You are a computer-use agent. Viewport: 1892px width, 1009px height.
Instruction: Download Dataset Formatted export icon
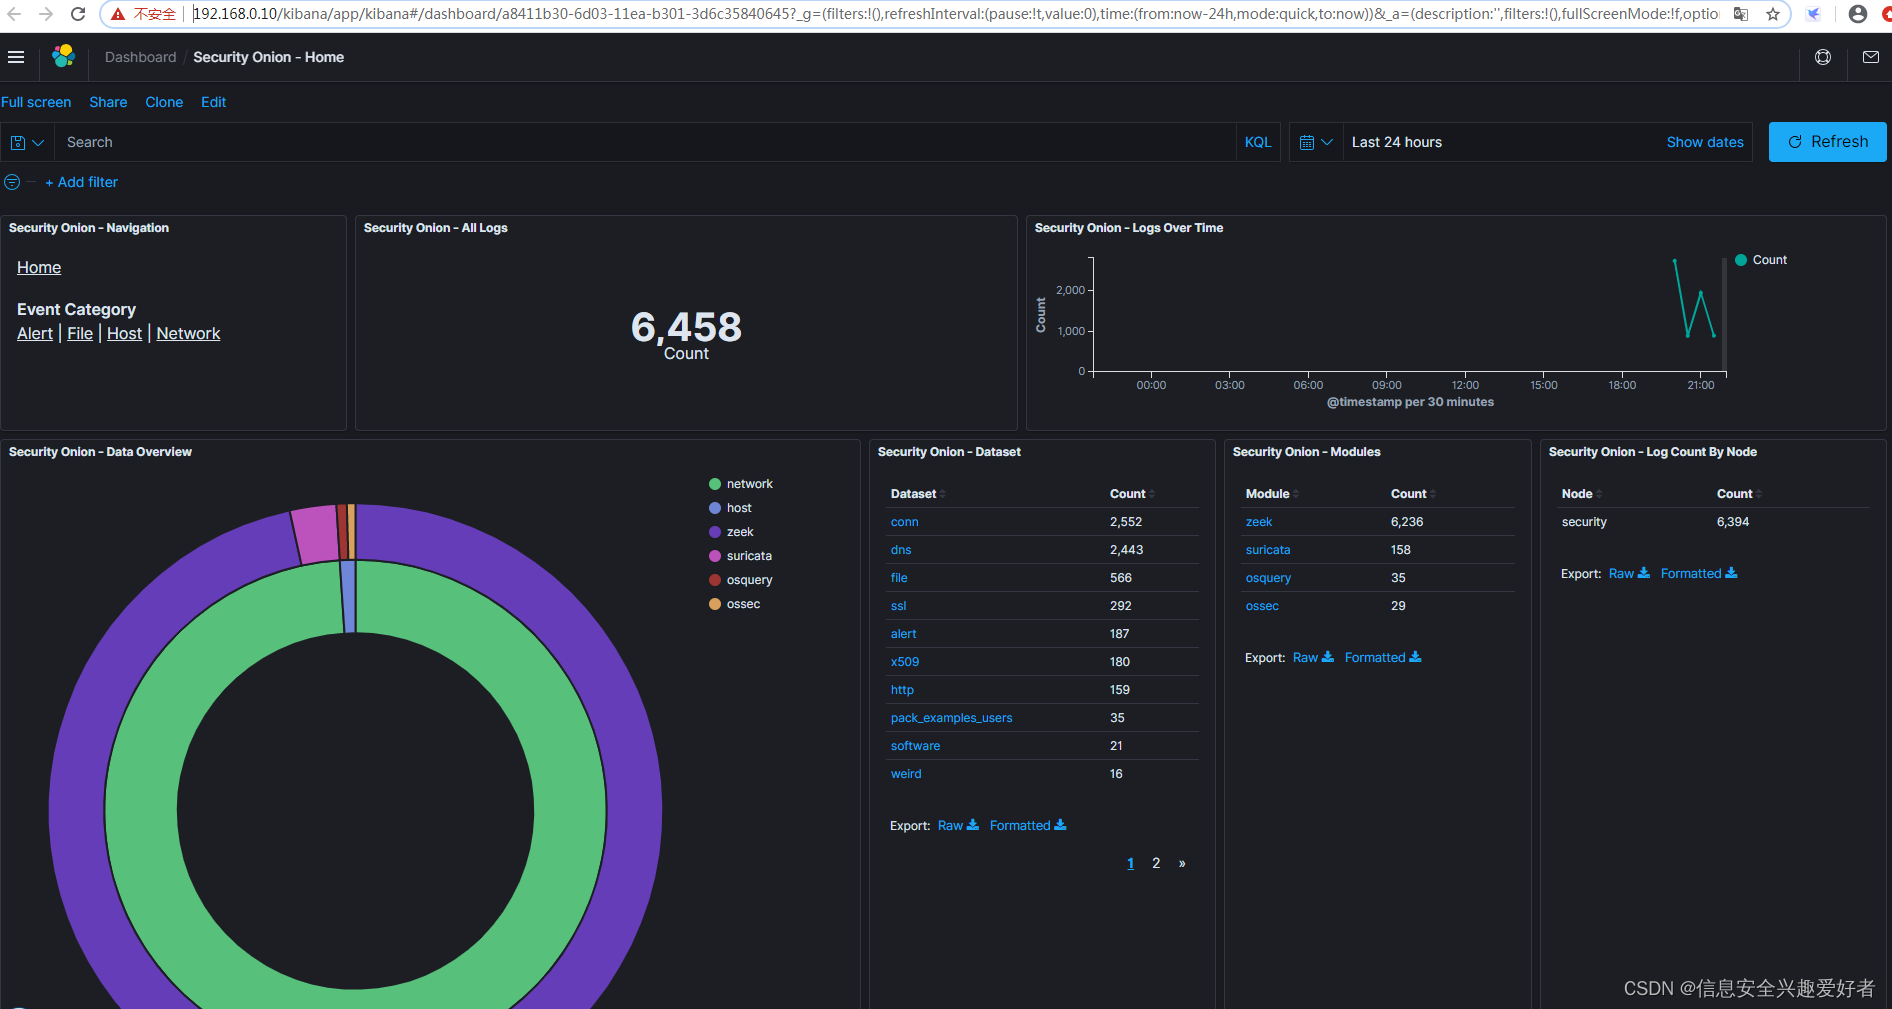[1060, 825]
